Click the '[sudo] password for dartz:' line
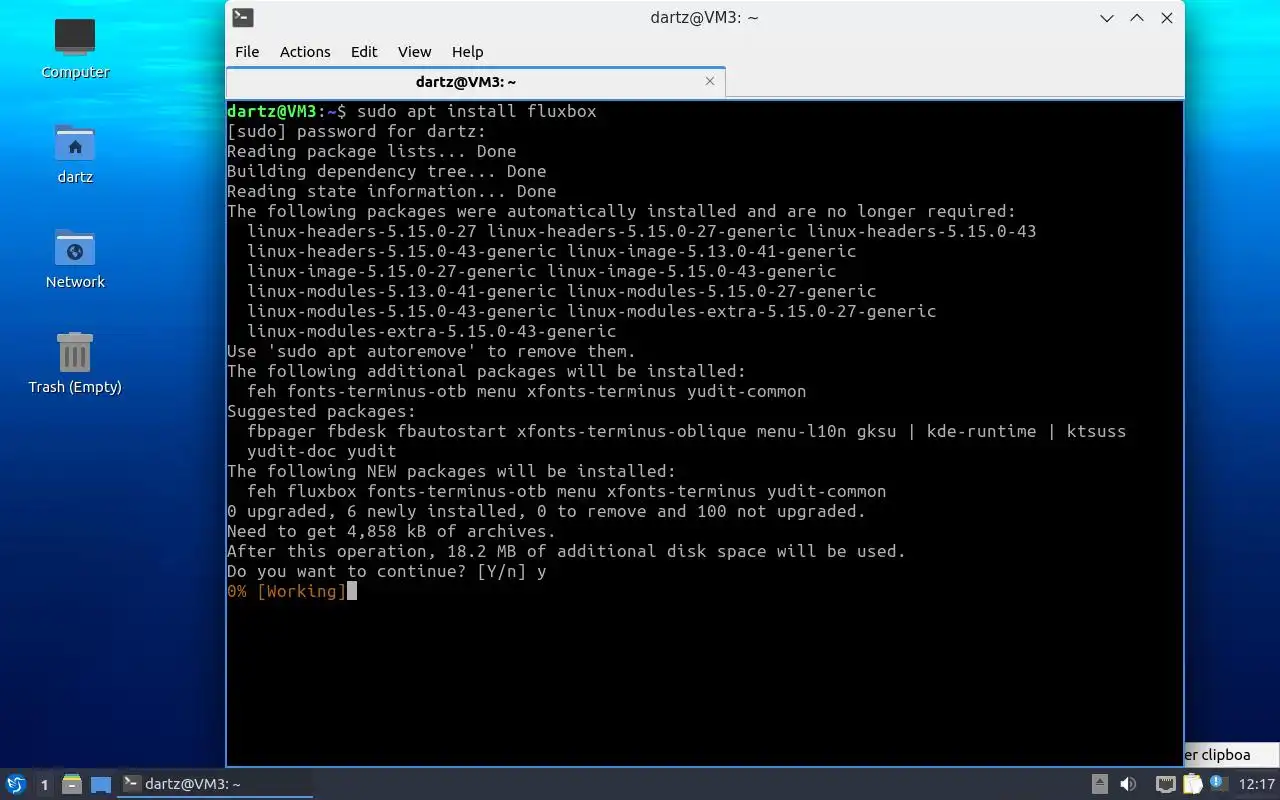 coord(356,131)
